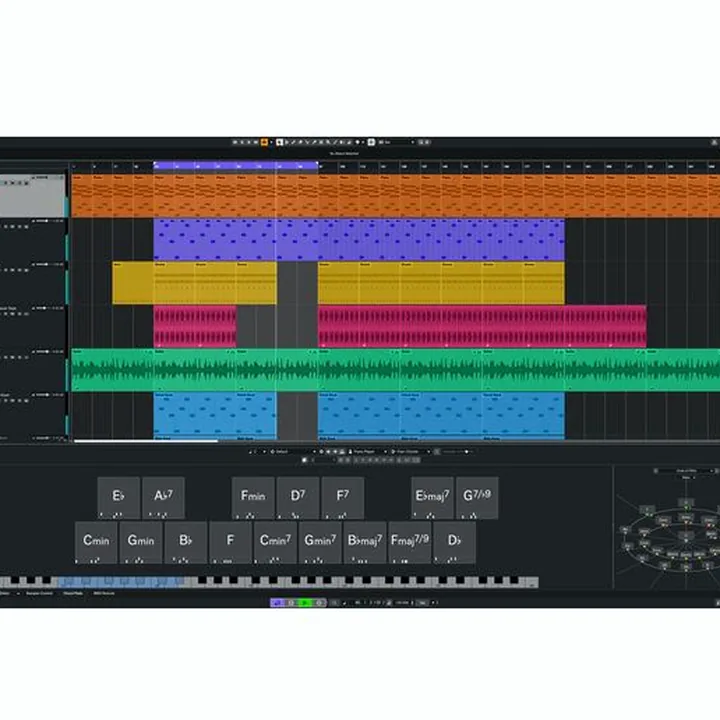Viewport: 720px width, 720px height.
Task: Select the purple MIDI clip on second track
Action: tap(359, 240)
